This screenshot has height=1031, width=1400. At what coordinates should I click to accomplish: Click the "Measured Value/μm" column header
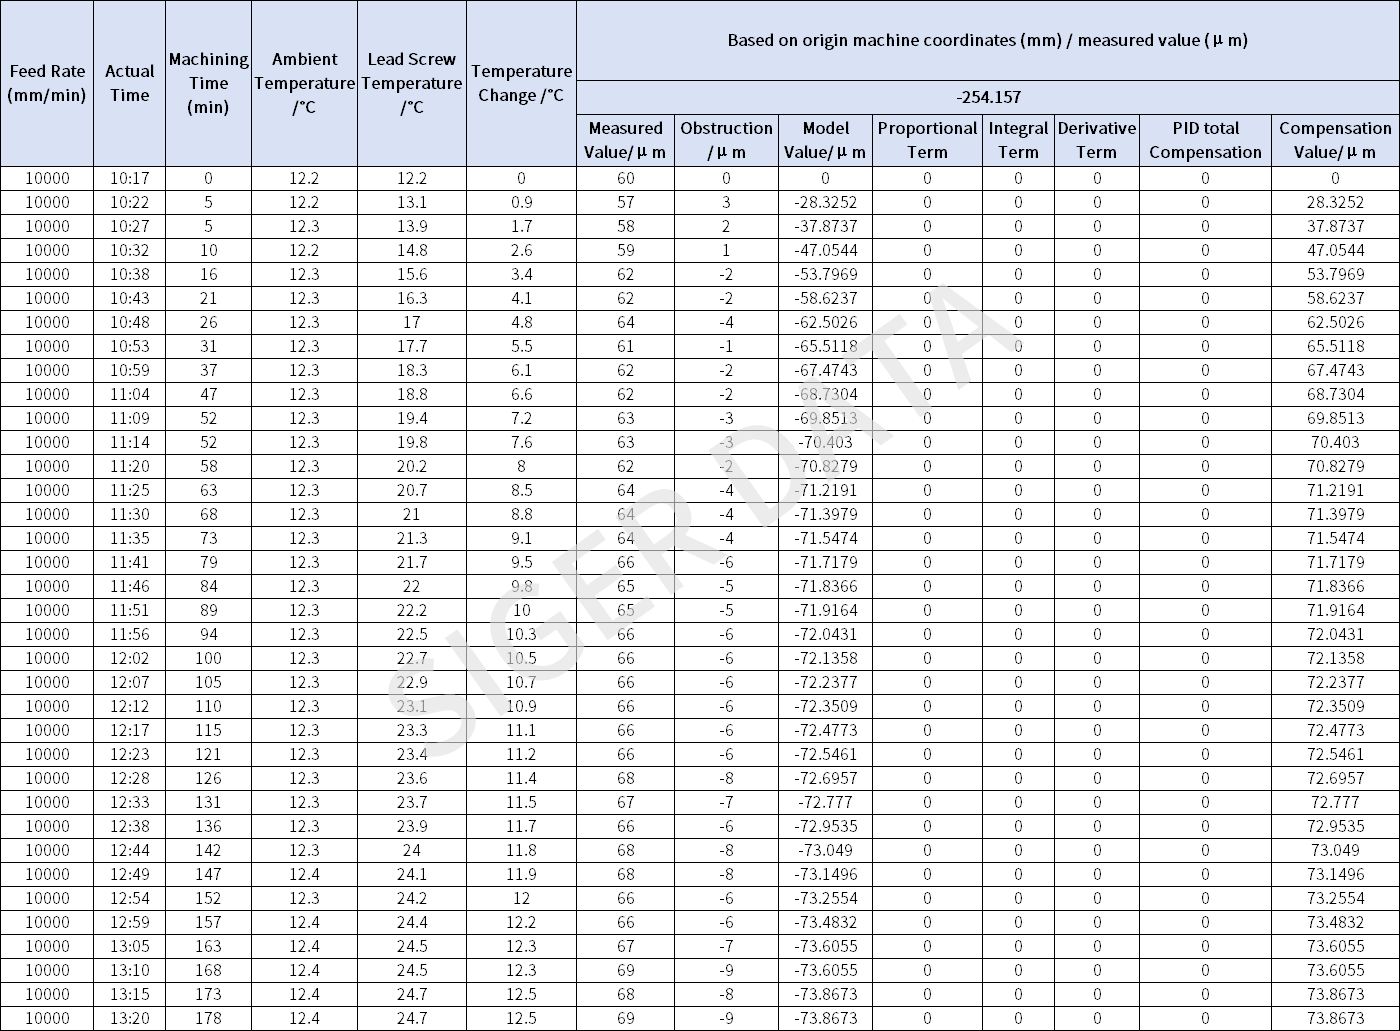click(x=625, y=140)
